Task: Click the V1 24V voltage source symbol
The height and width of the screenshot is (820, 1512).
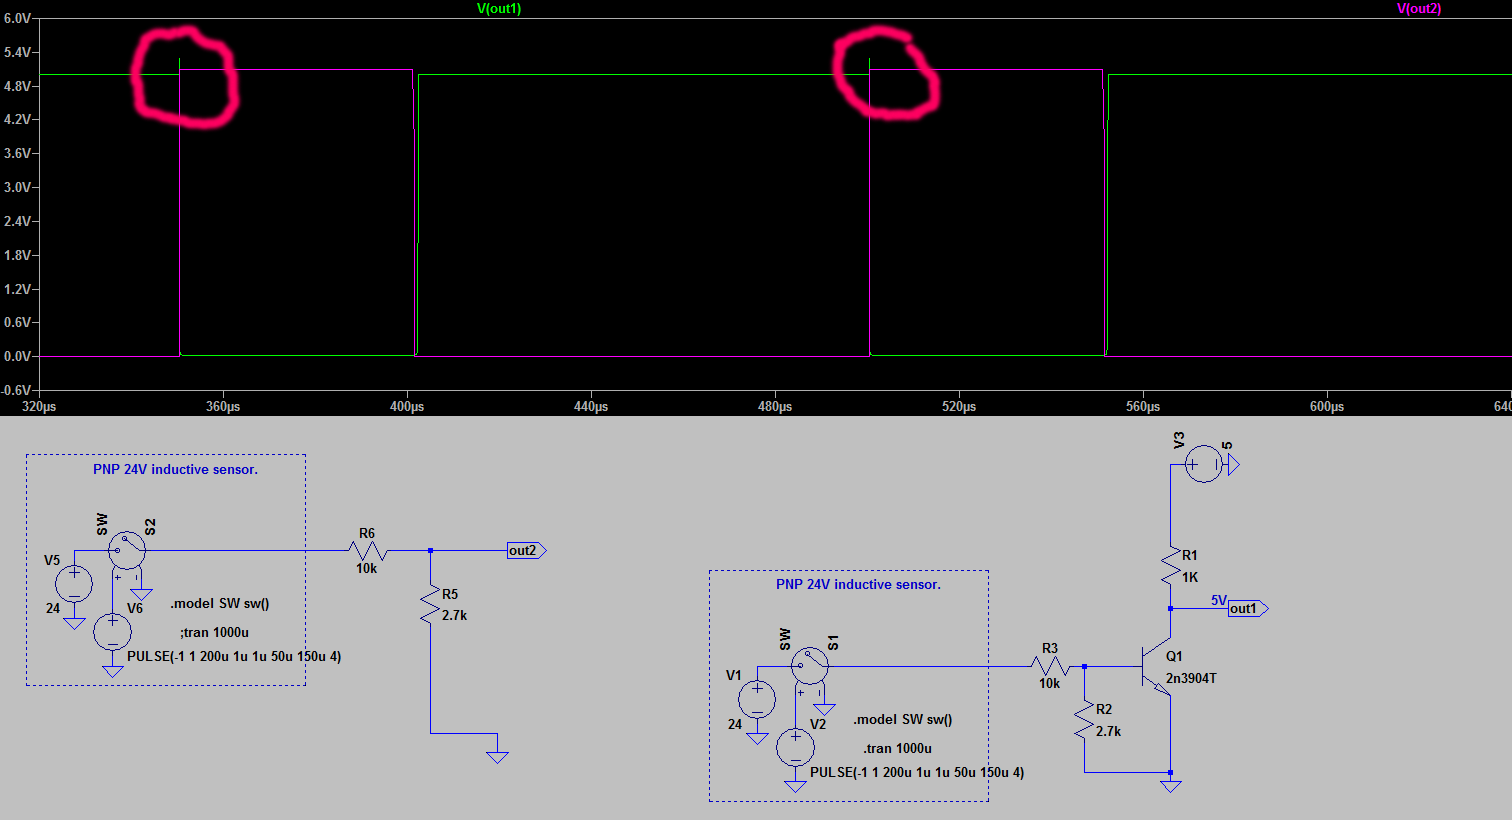Action: (757, 699)
